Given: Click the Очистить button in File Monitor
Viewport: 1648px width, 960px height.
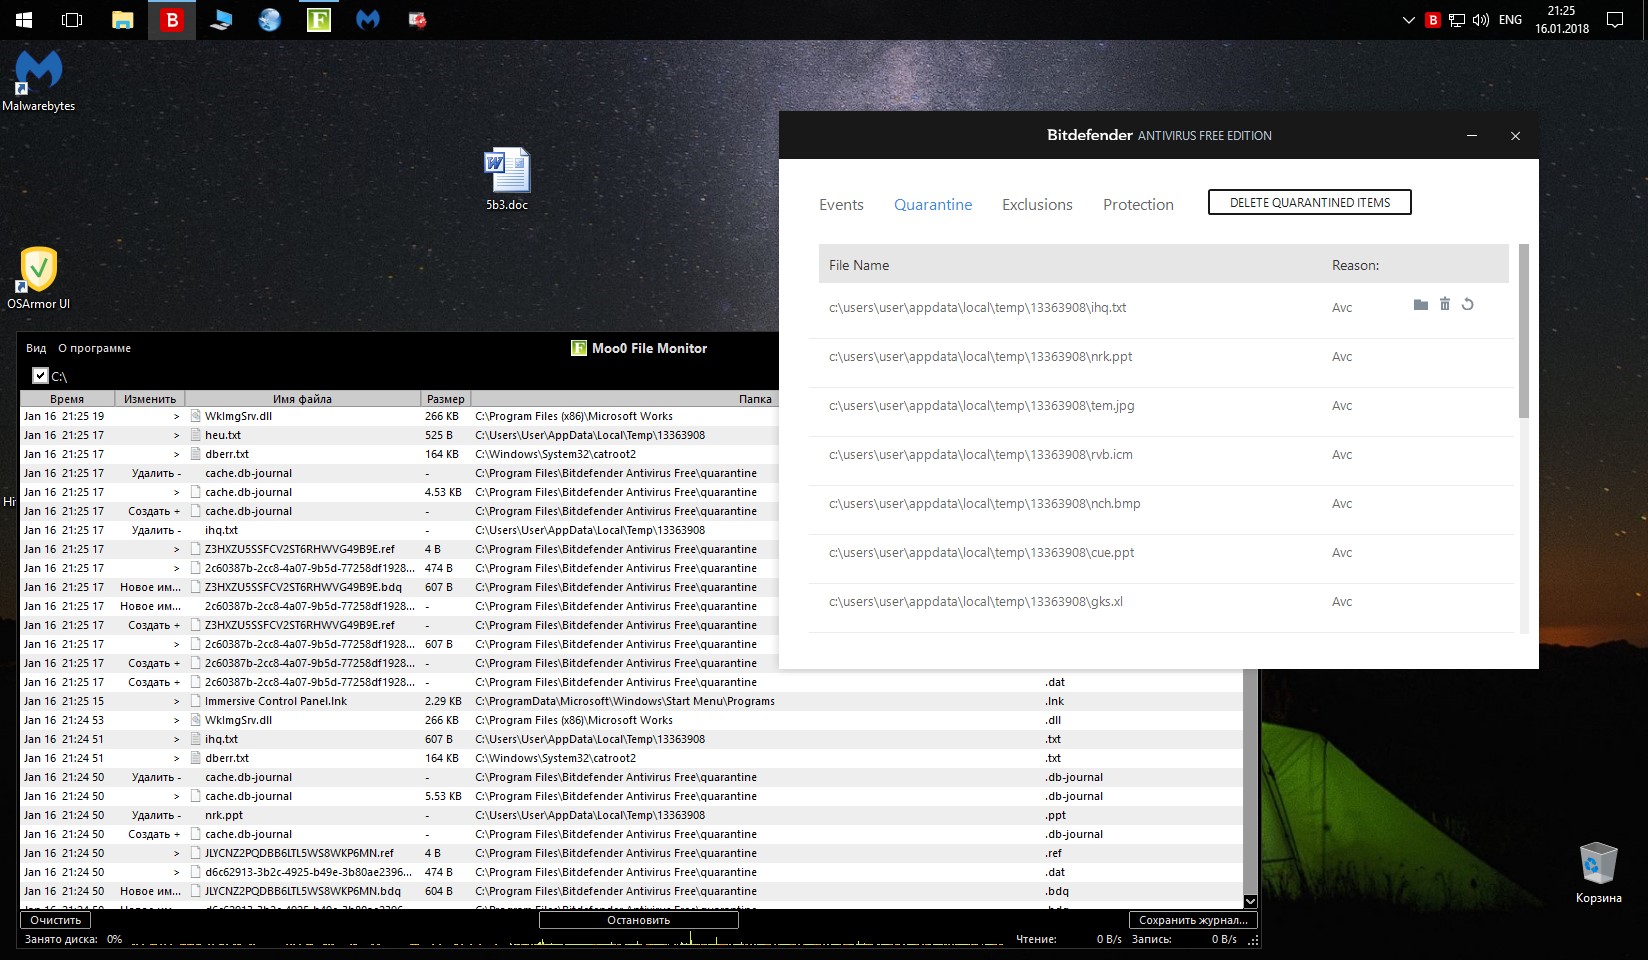Looking at the screenshot, I should point(56,920).
